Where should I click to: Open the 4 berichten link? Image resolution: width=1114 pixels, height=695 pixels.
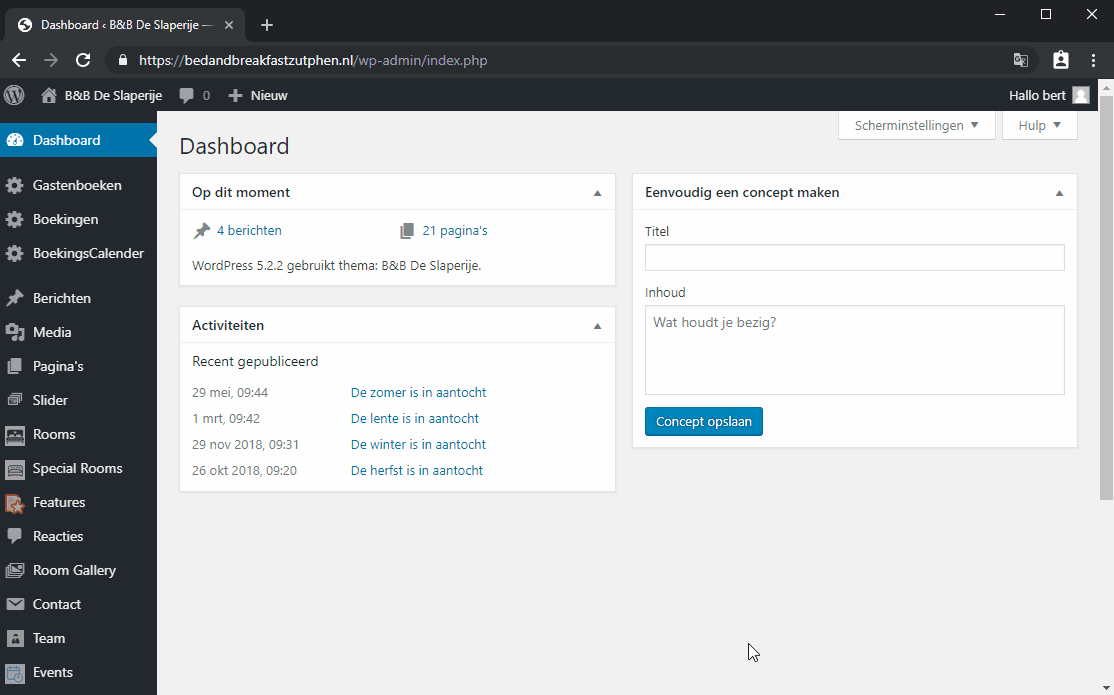coord(249,230)
